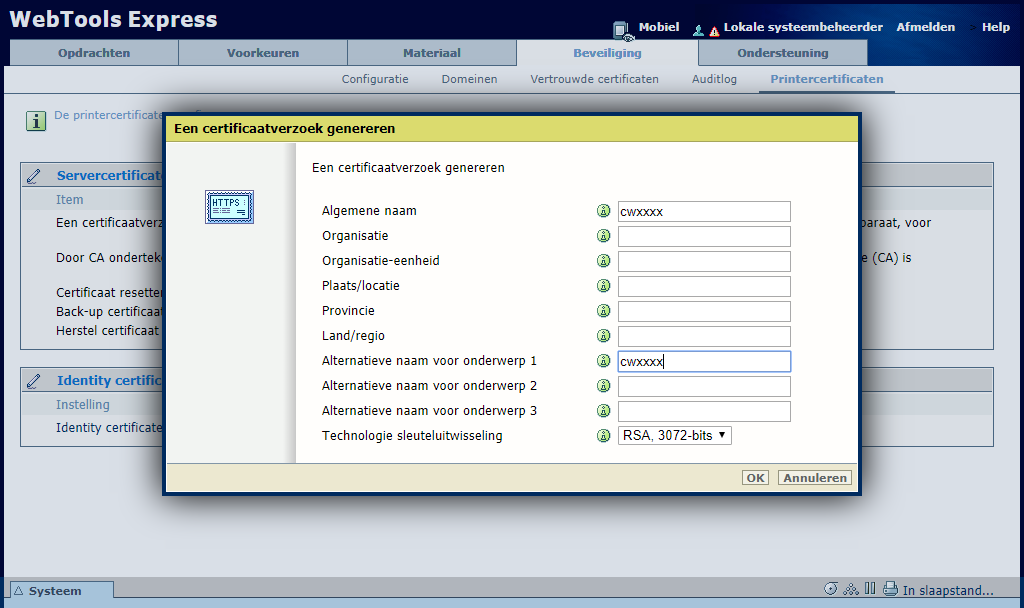Open the Ondersteuning tab

click(782, 53)
